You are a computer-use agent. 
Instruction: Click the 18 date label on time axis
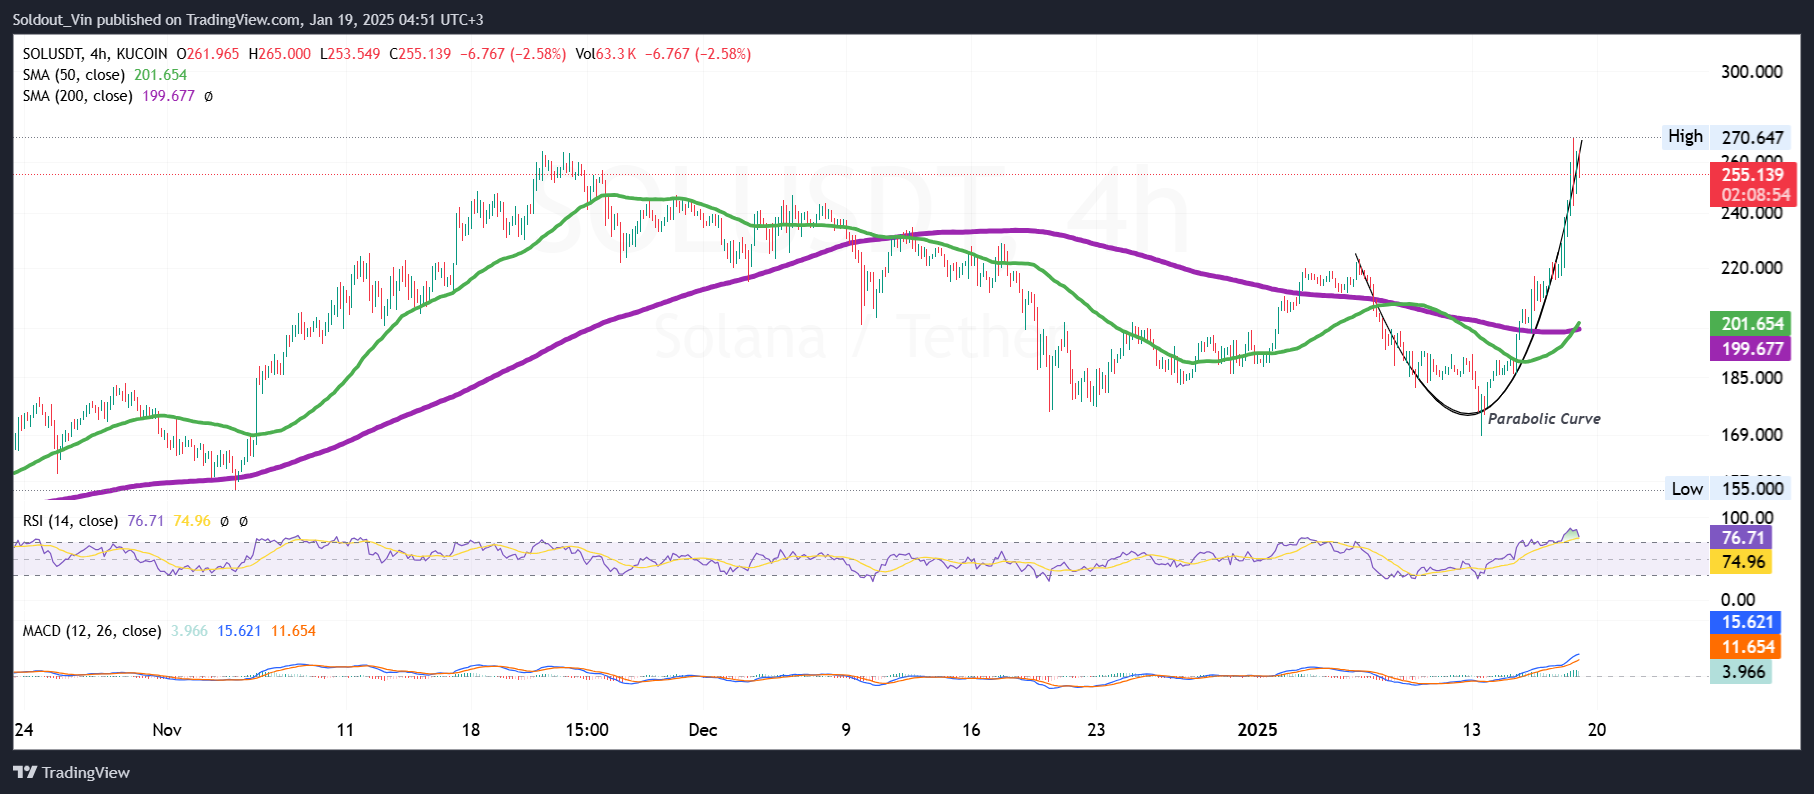[470, 730]
